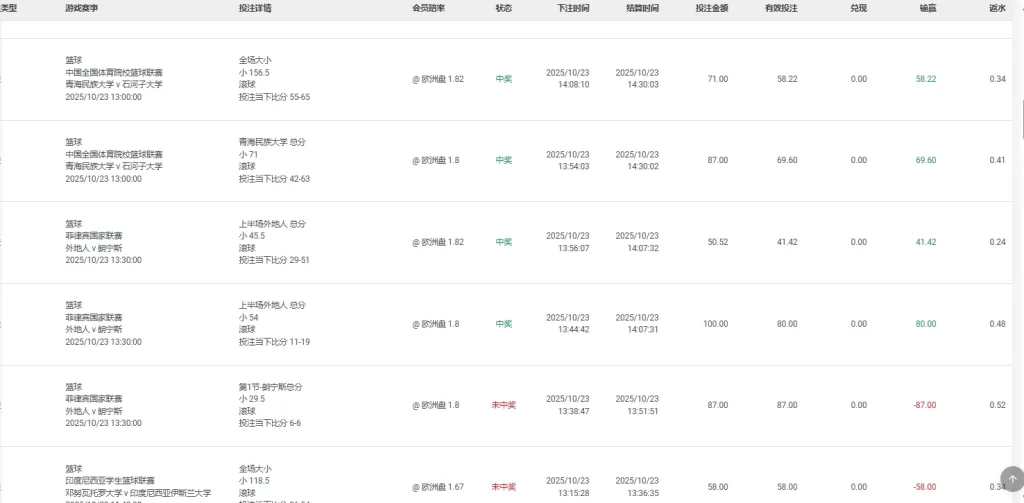Screen dimensions: 1024x503
Task: Click the green 80.00 win amount
Action: click(x=926, y=324)
